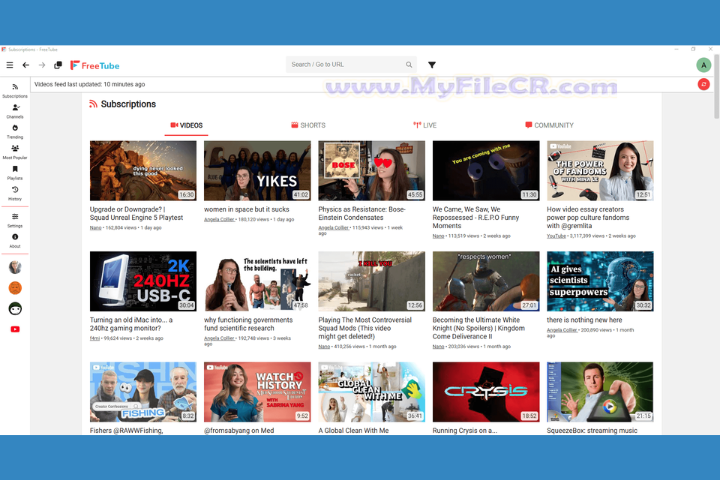Switch to the Community tab
Image resolution: width=720 pixels, height=480 pixels.
[x=549, y=125]
